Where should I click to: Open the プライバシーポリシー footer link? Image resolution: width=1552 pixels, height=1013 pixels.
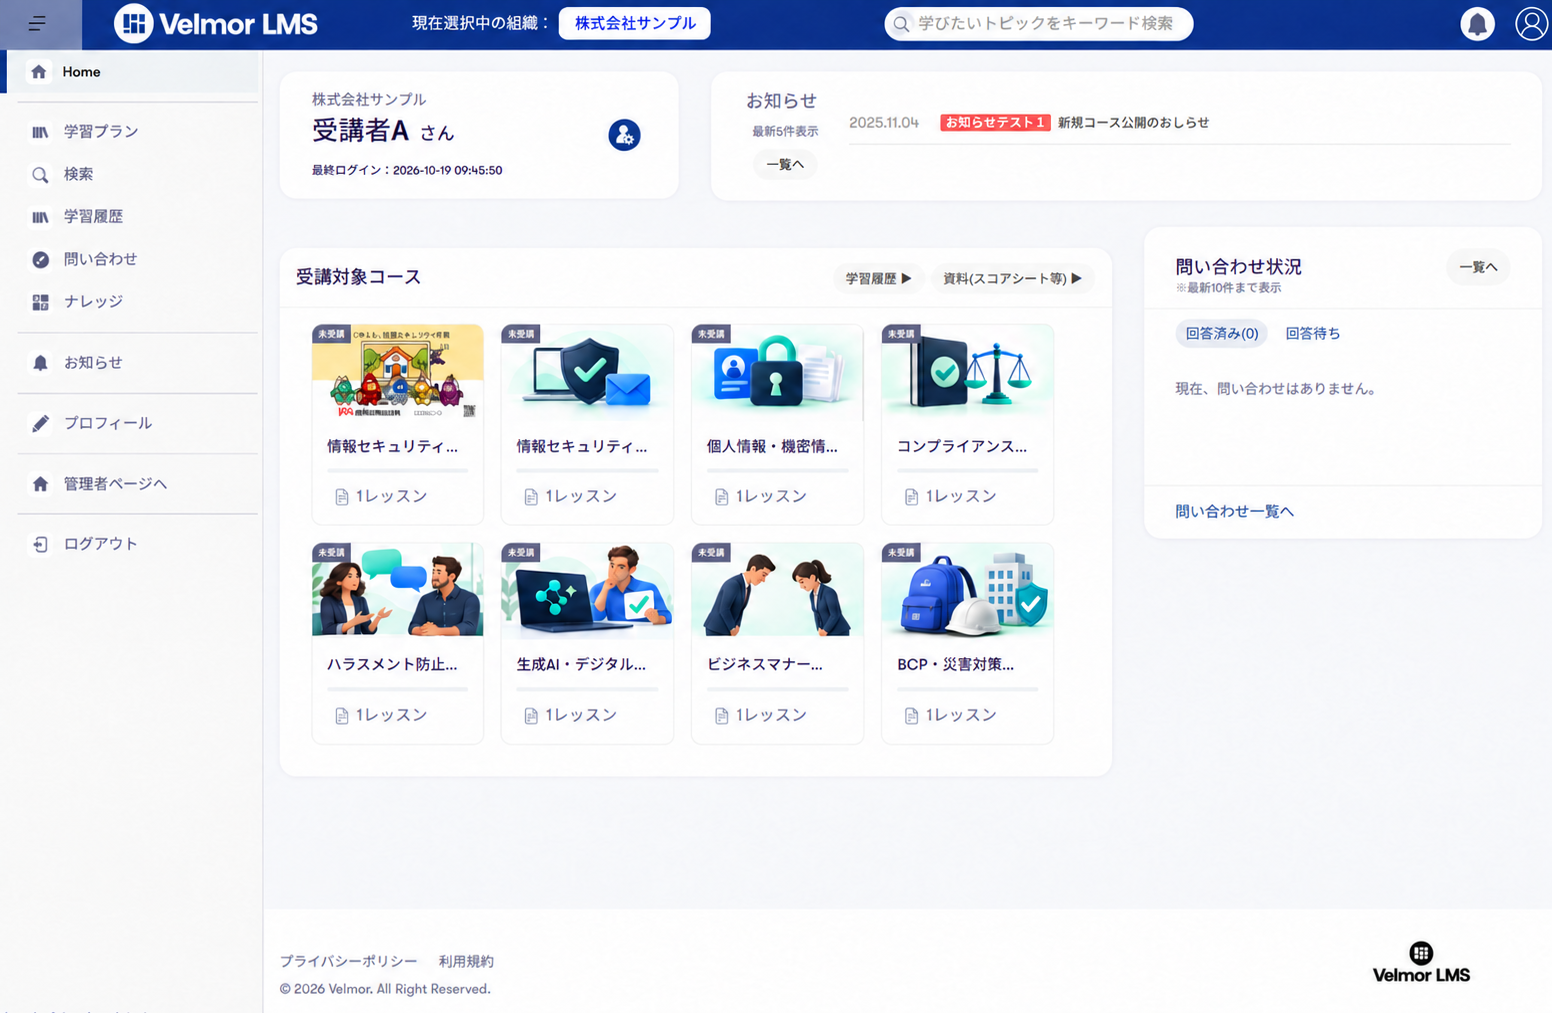pyautogui.click(x=348, y=961)
